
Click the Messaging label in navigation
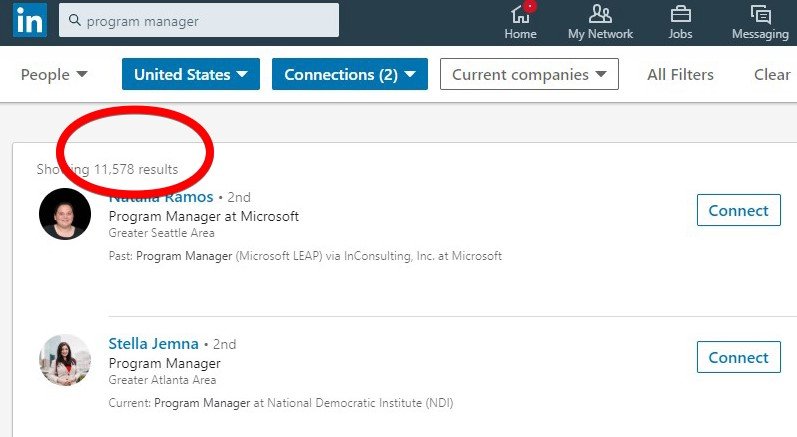760,34
